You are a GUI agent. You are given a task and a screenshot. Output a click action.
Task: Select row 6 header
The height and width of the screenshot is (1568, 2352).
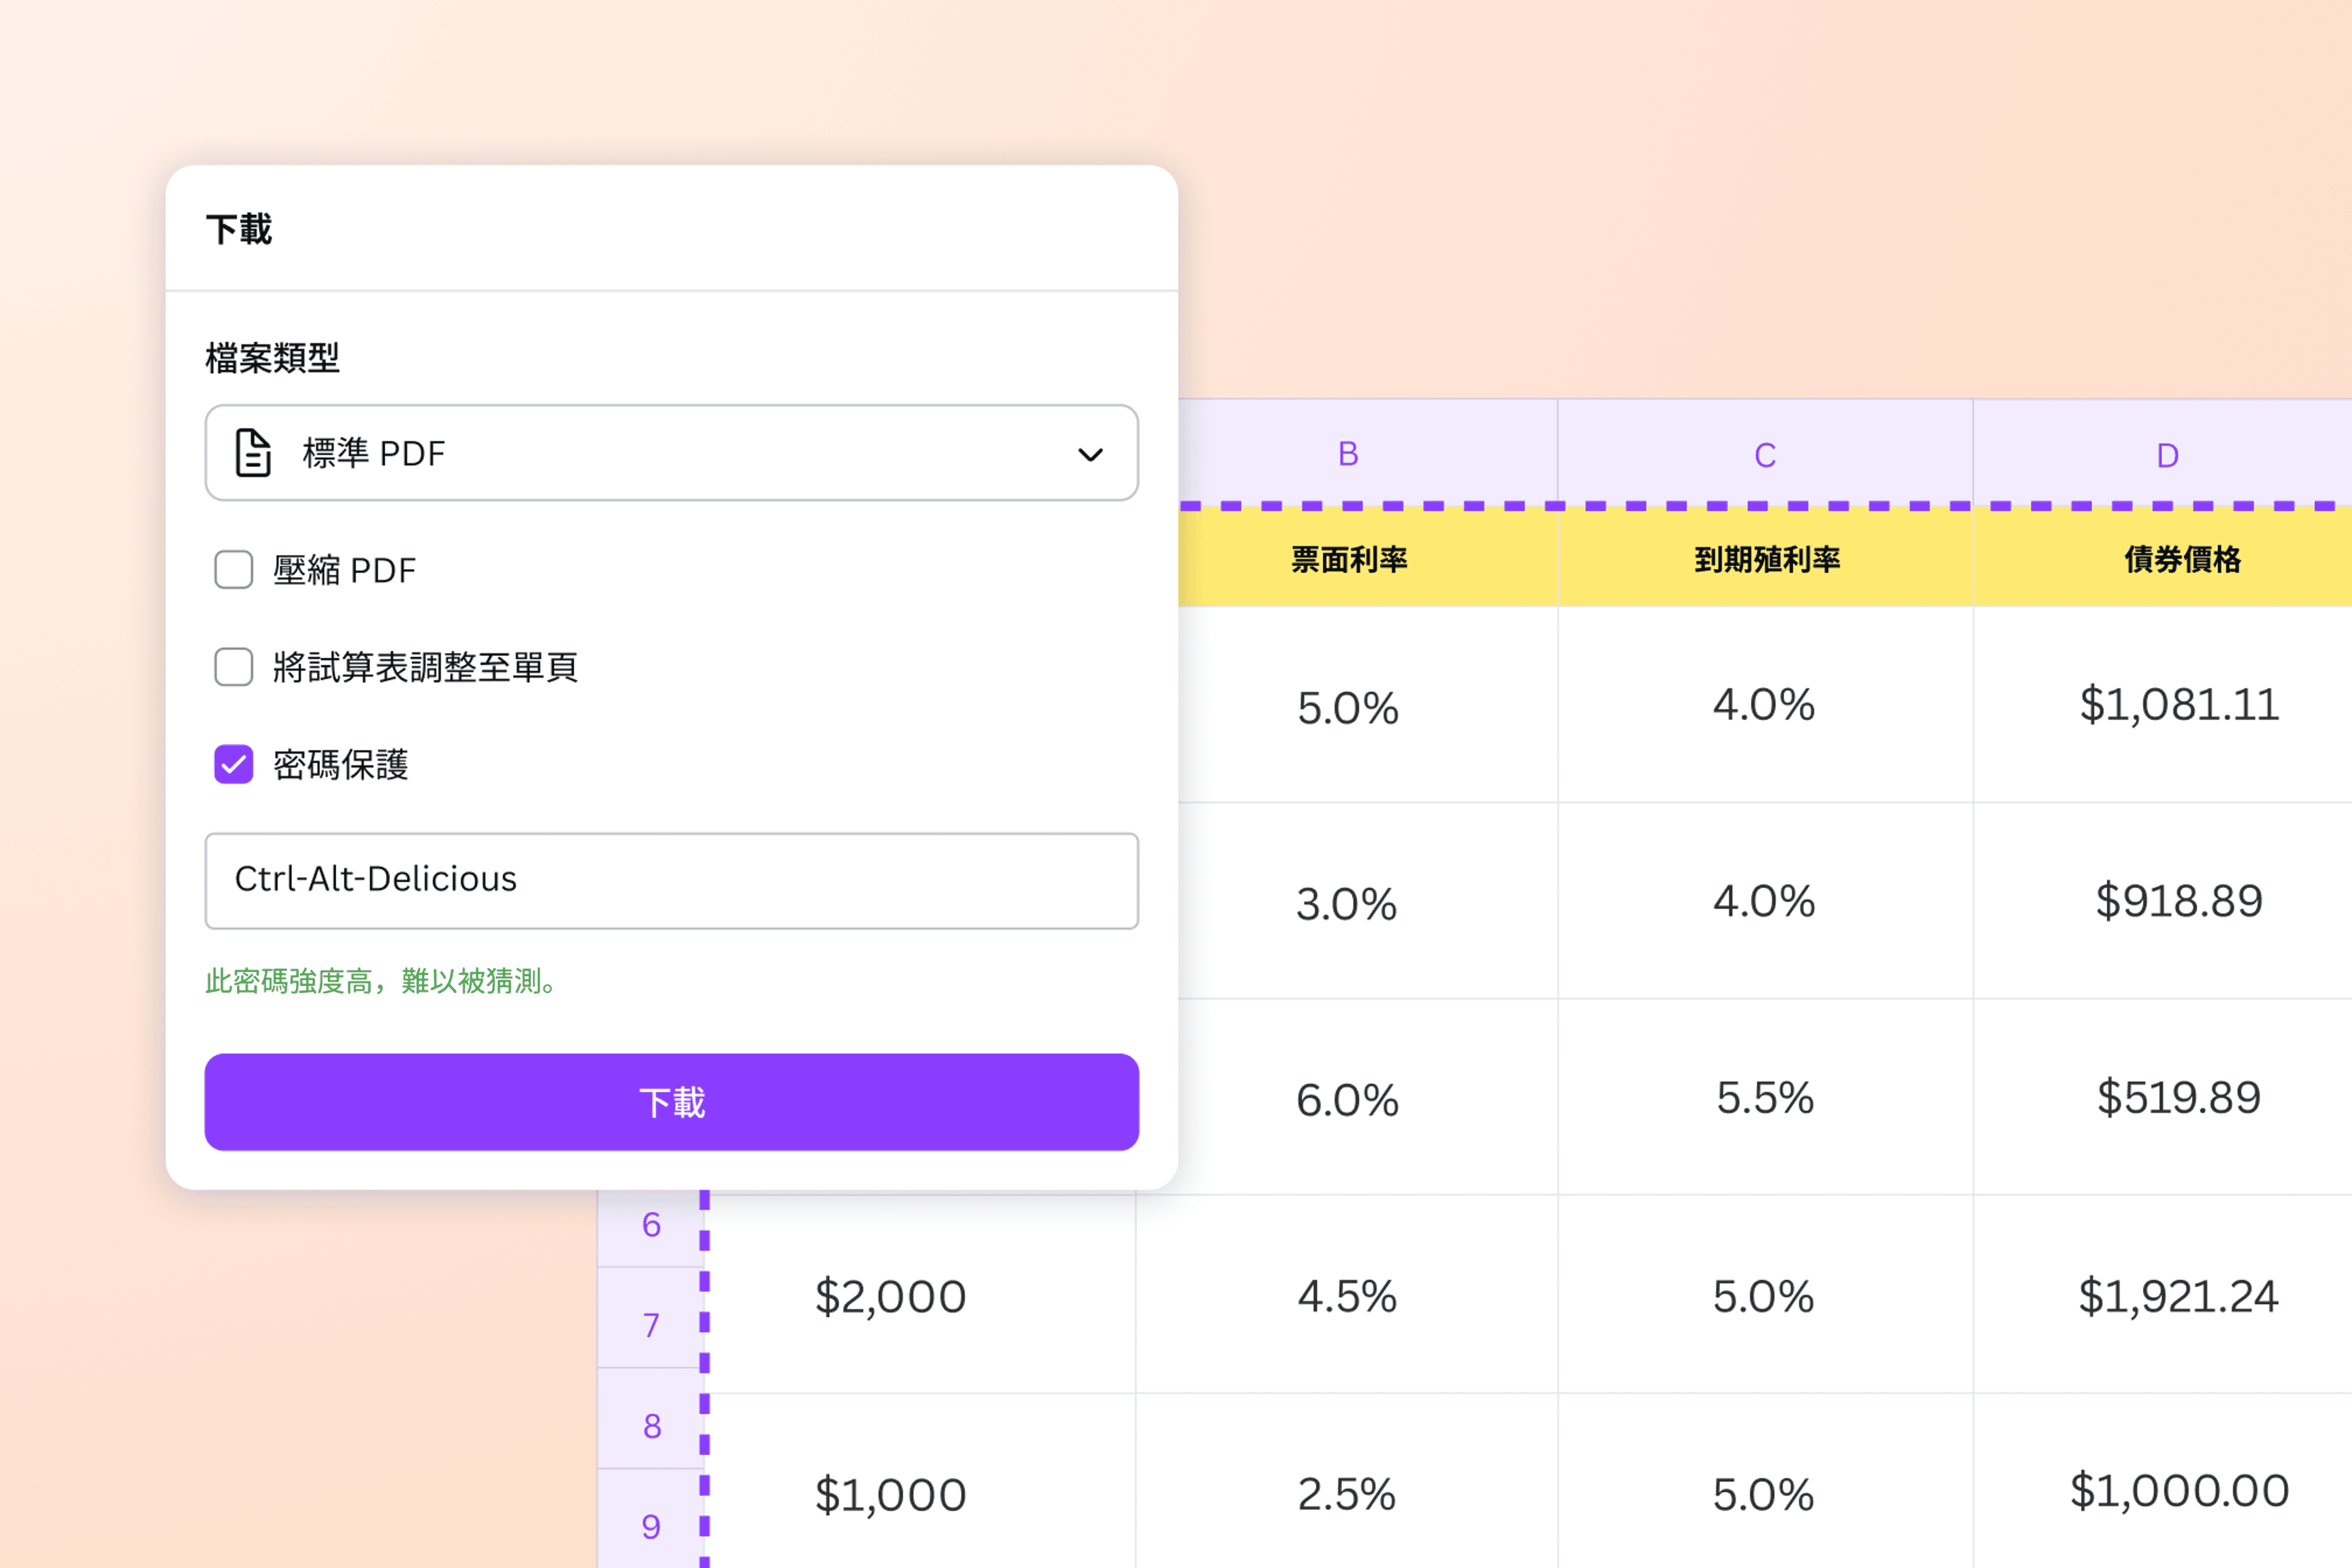(x=651, y=1228)
